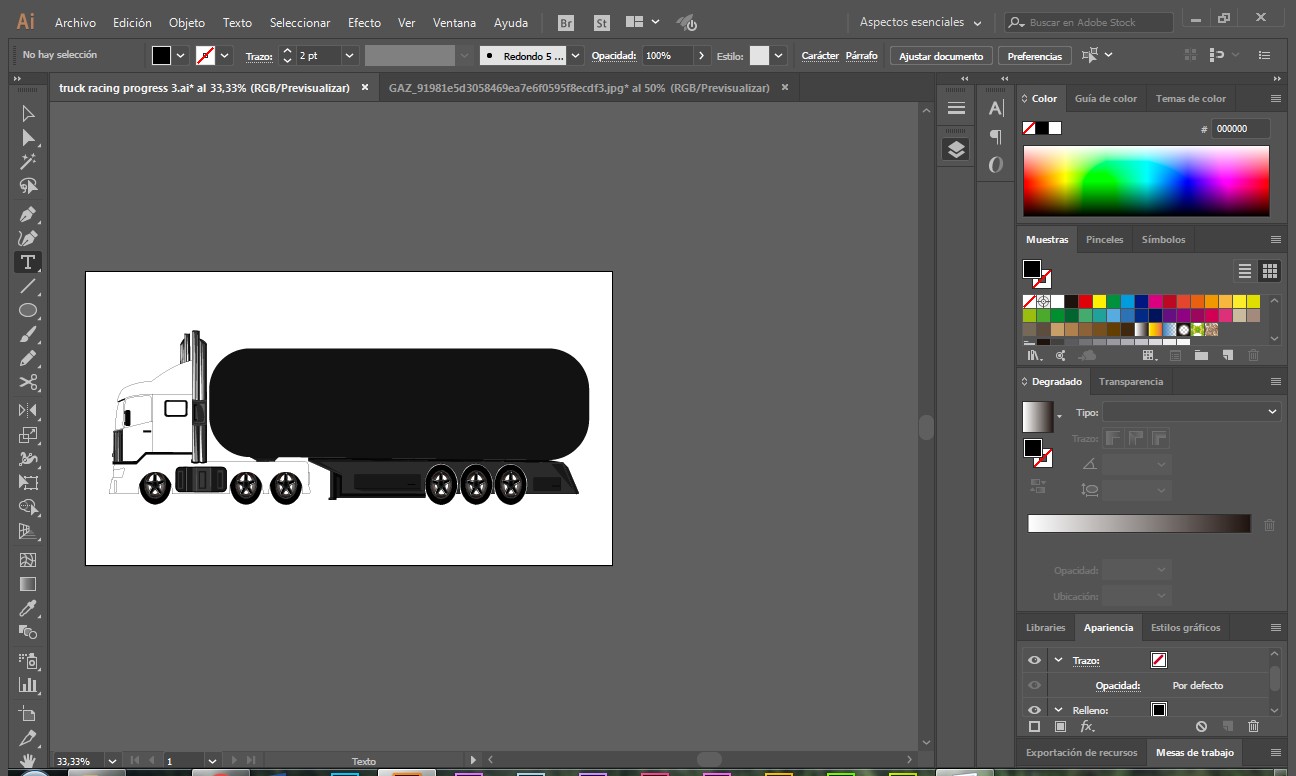Open the Carácter panel link
This screenshot has width=1296, height=776.
[x=820, y=56]
